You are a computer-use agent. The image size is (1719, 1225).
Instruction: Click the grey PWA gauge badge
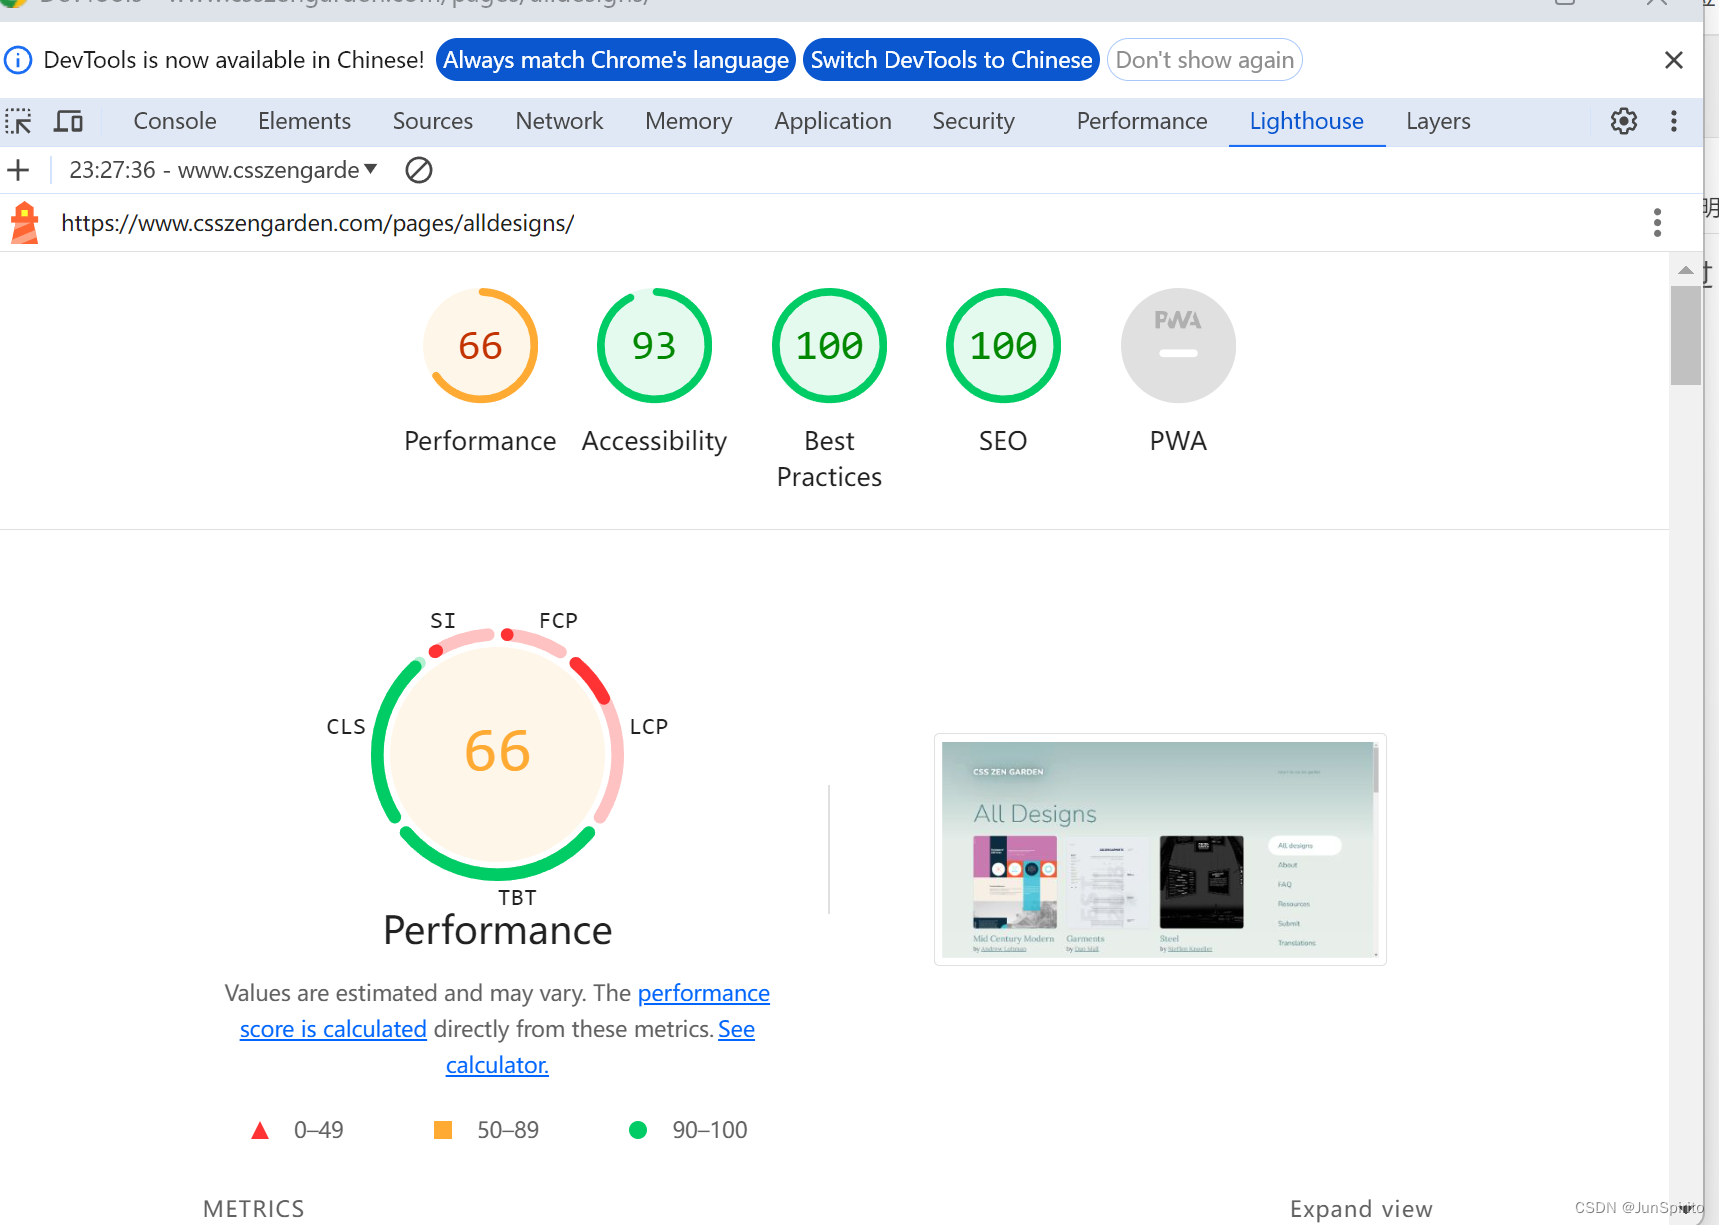pyautogui.click(x=1178, y=346)
